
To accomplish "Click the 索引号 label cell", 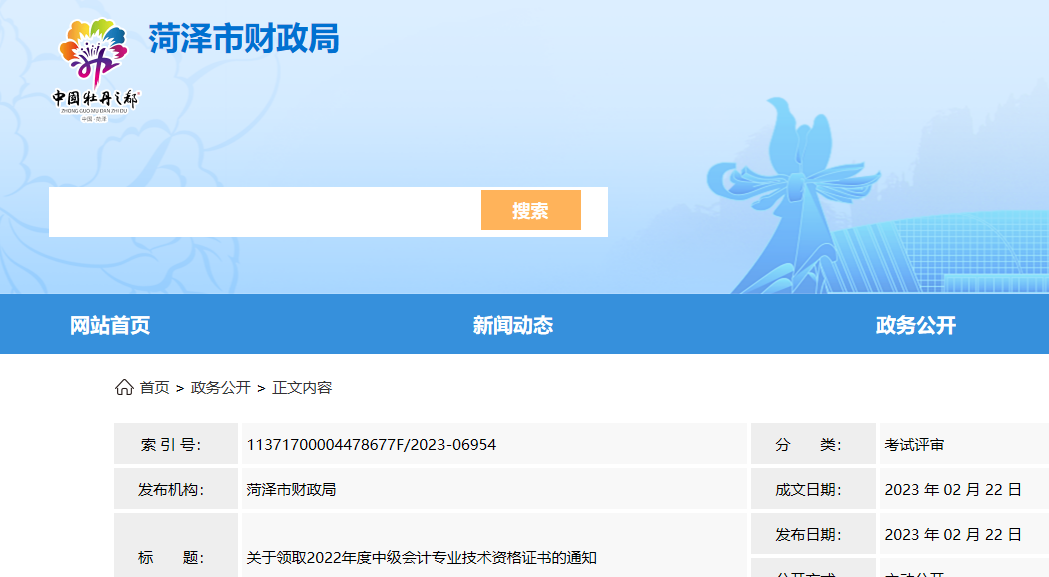I will [176, 444].
